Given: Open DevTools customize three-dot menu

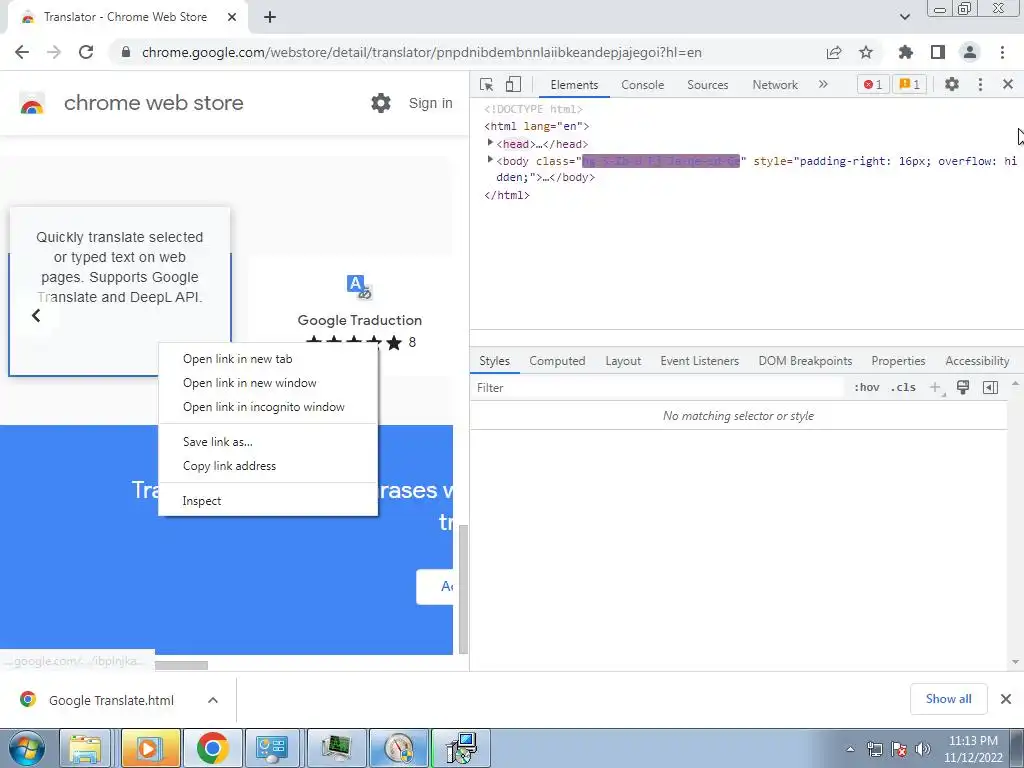Looking at the screenshot, I should [980, 84].
